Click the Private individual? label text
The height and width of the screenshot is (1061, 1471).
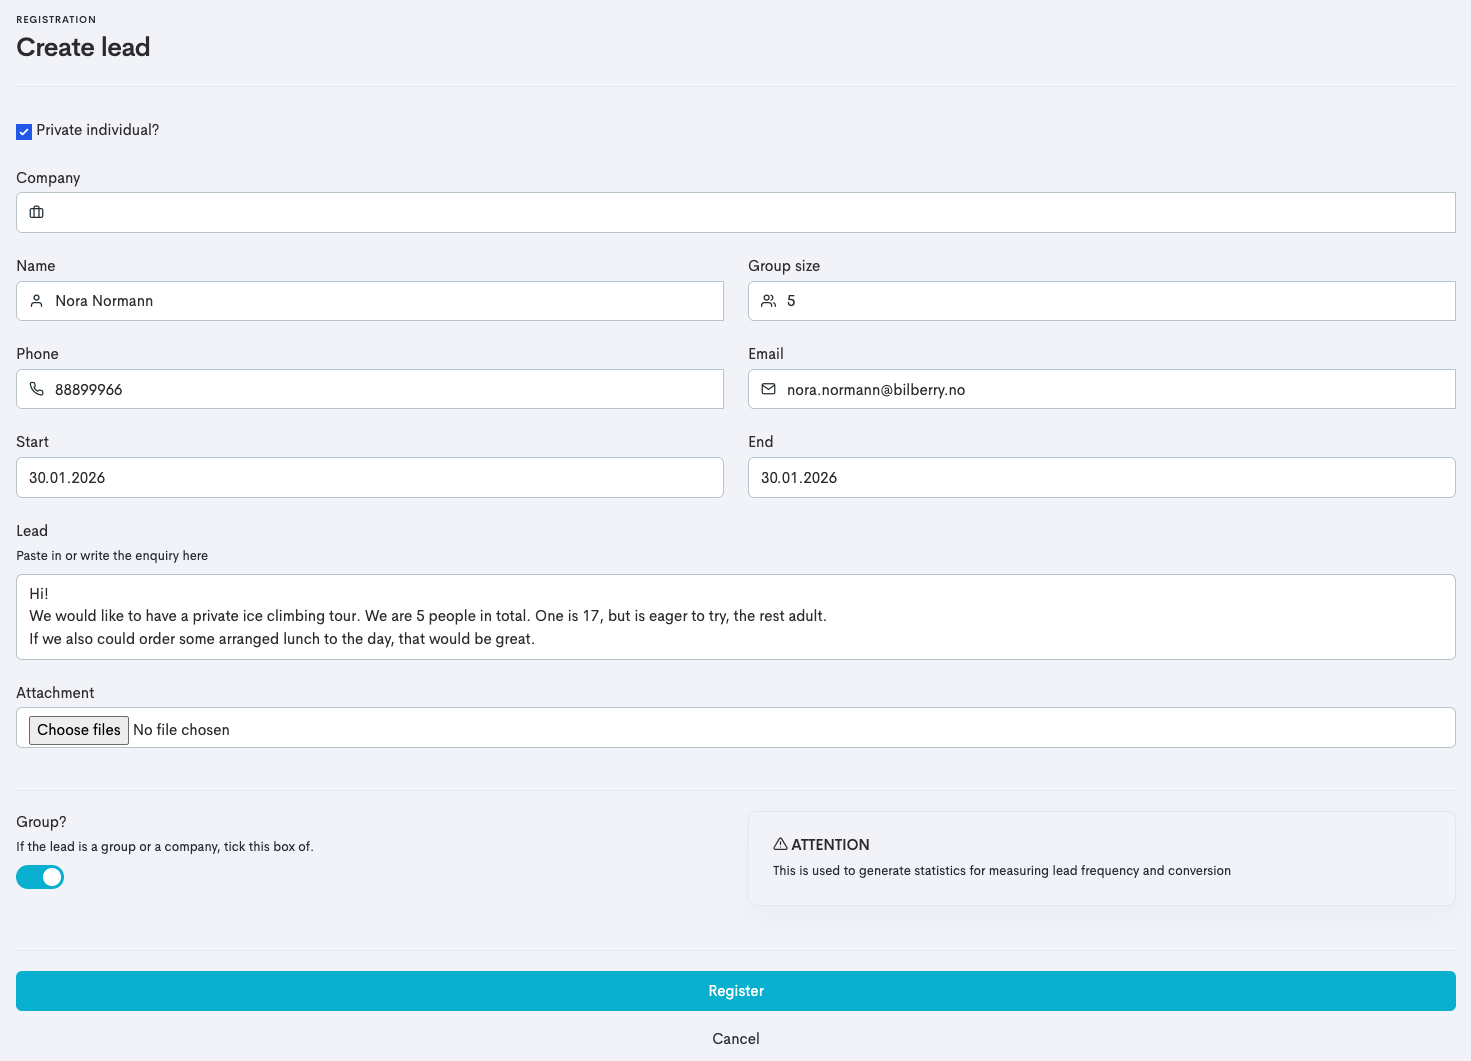(98, 130)
